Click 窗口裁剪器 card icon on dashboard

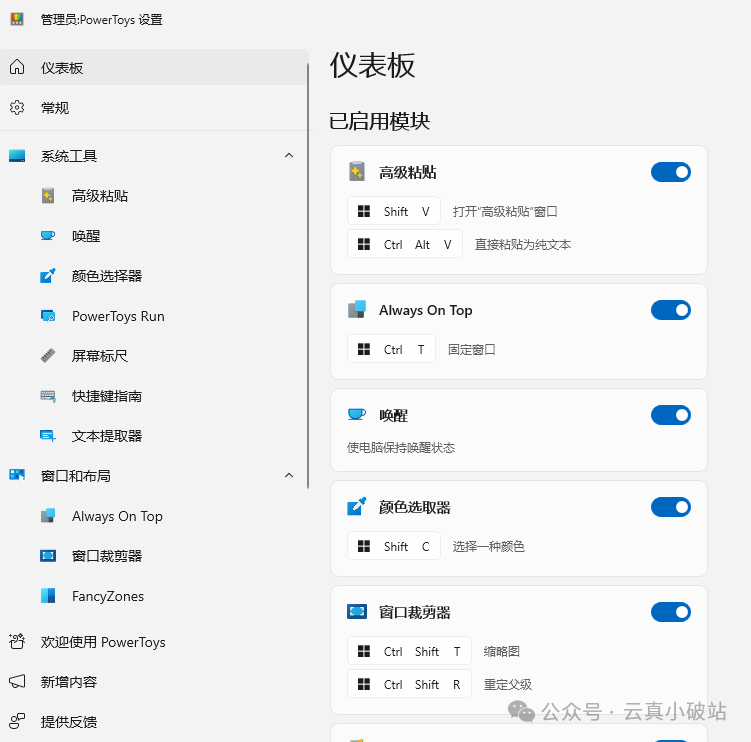[x=357, y=612]
